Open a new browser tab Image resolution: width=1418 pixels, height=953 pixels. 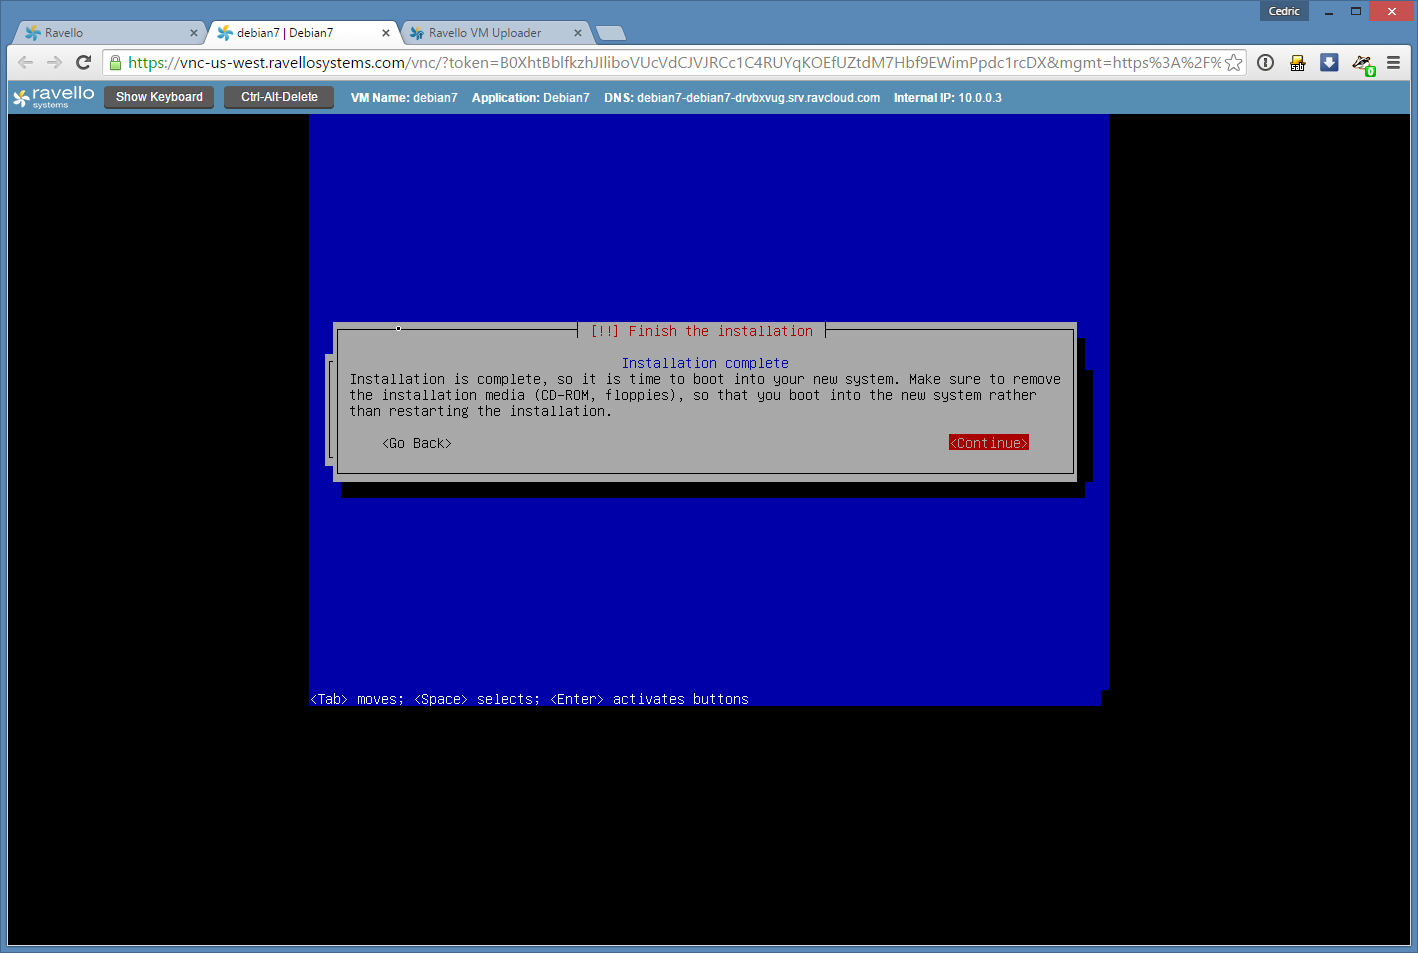611,33
